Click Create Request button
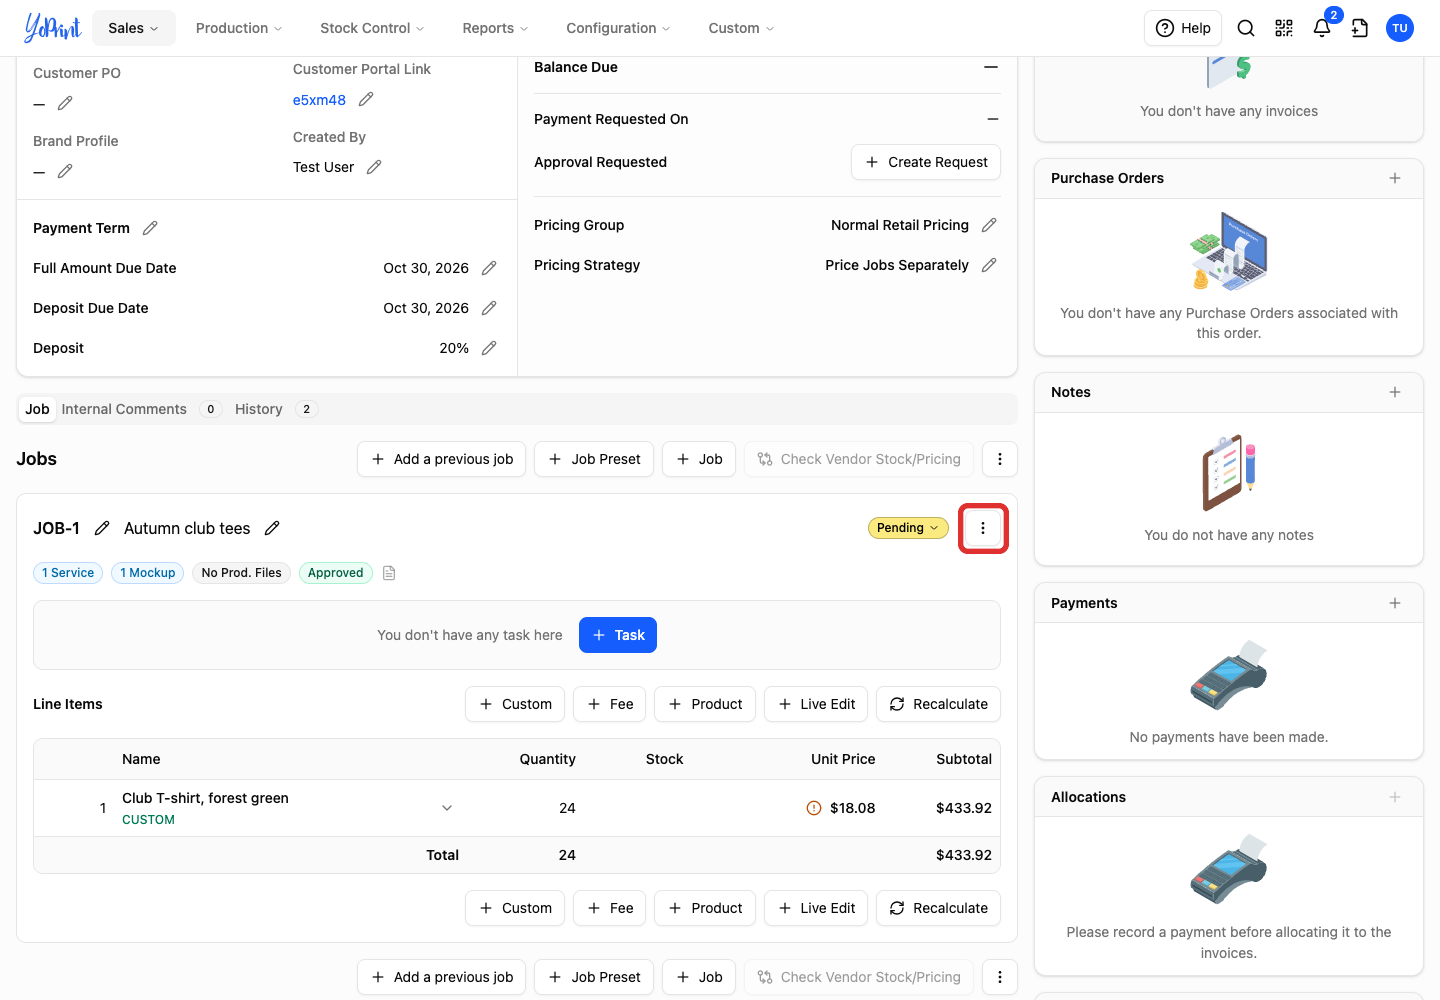The width and height of the screenshot is (1440, 1000). point(926,162)
